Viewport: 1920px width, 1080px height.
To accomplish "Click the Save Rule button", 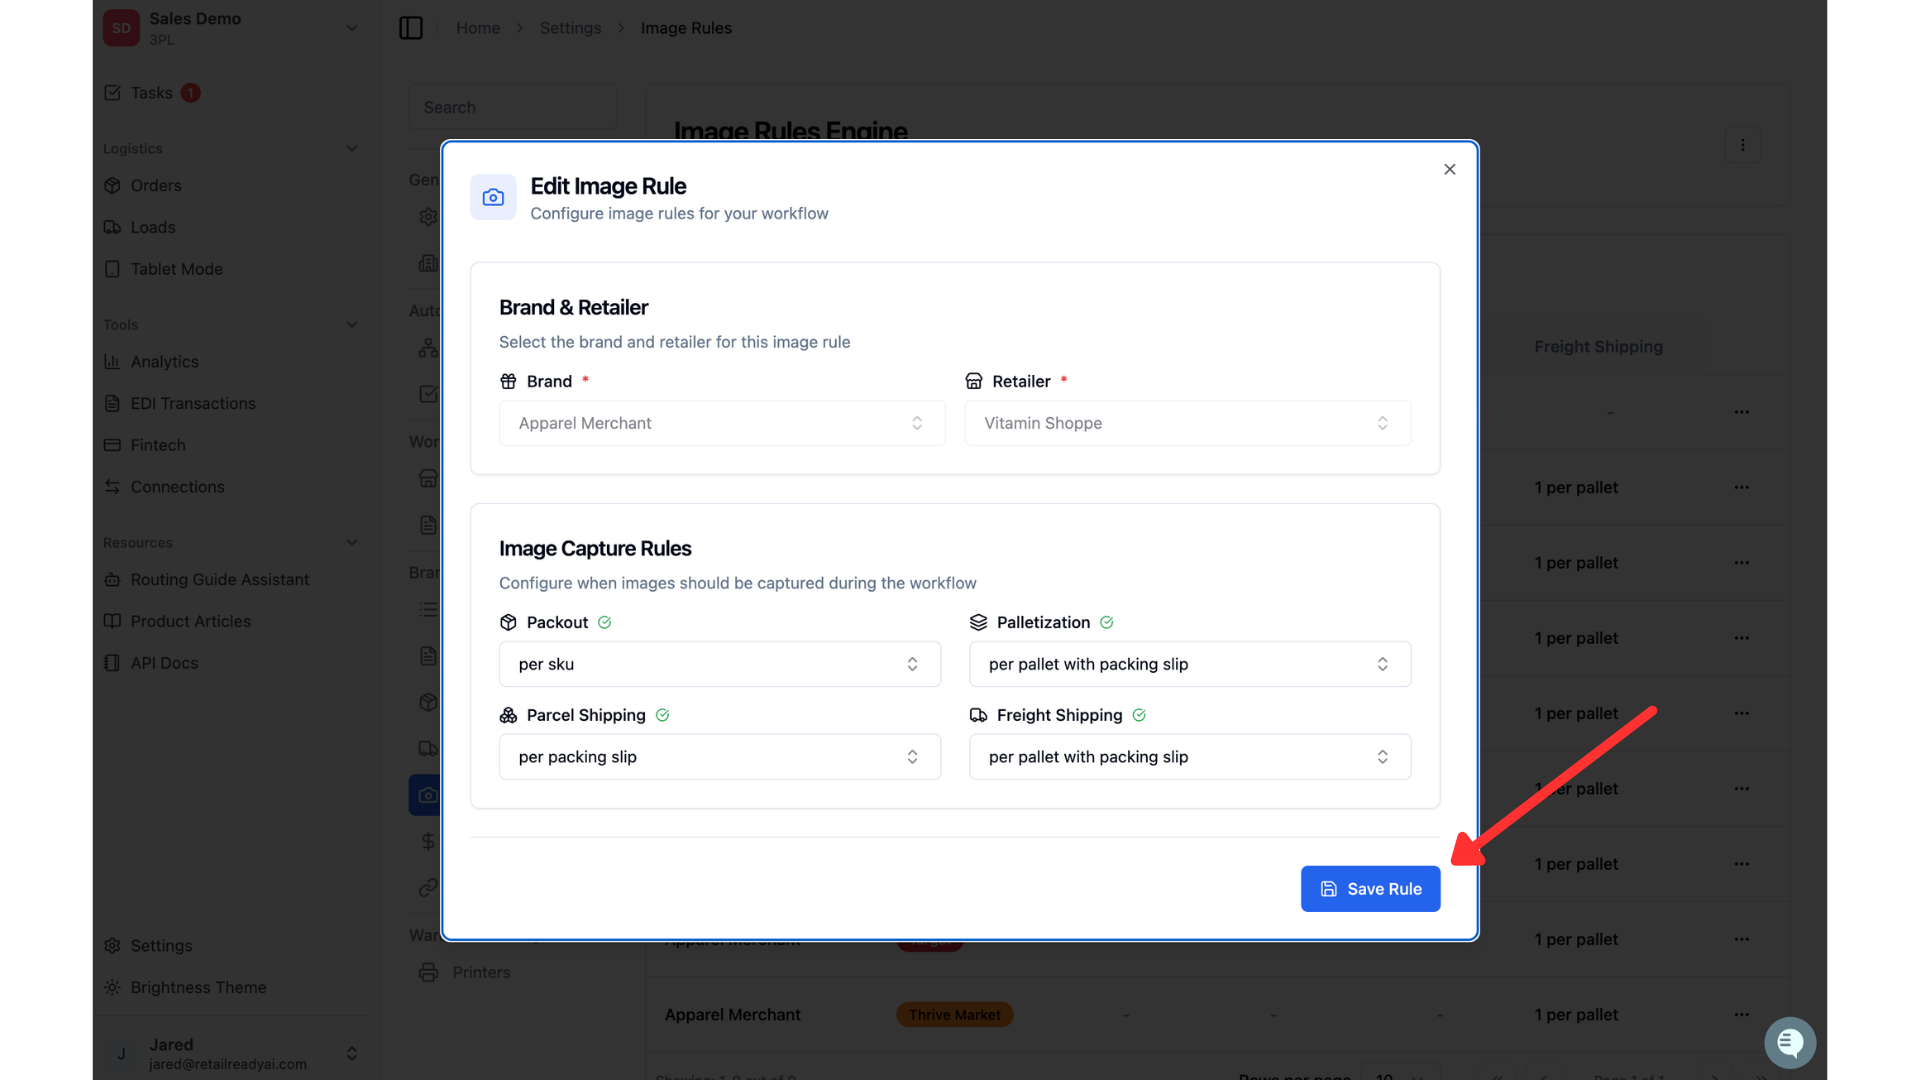I will (x=1370, y=888).
